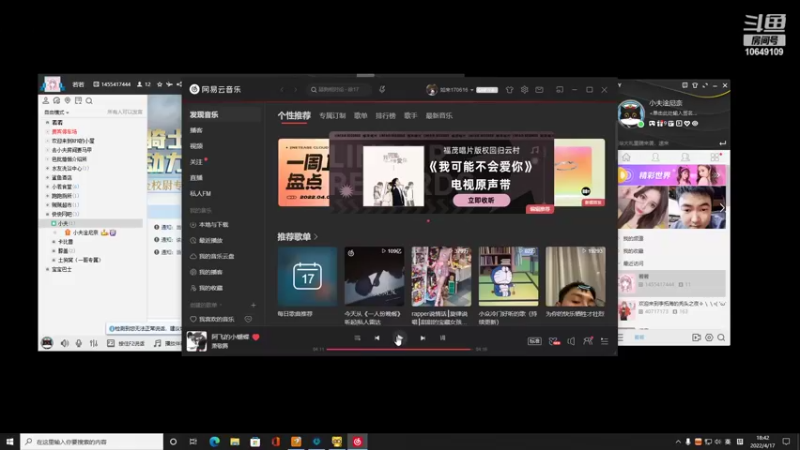Open the 自由模式 mode dropdown

point(56,112)
